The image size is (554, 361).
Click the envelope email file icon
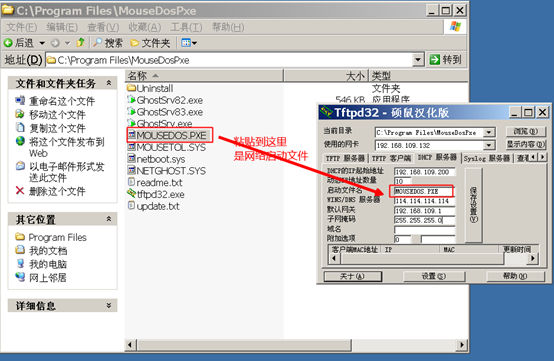click(x=20, y=166)
